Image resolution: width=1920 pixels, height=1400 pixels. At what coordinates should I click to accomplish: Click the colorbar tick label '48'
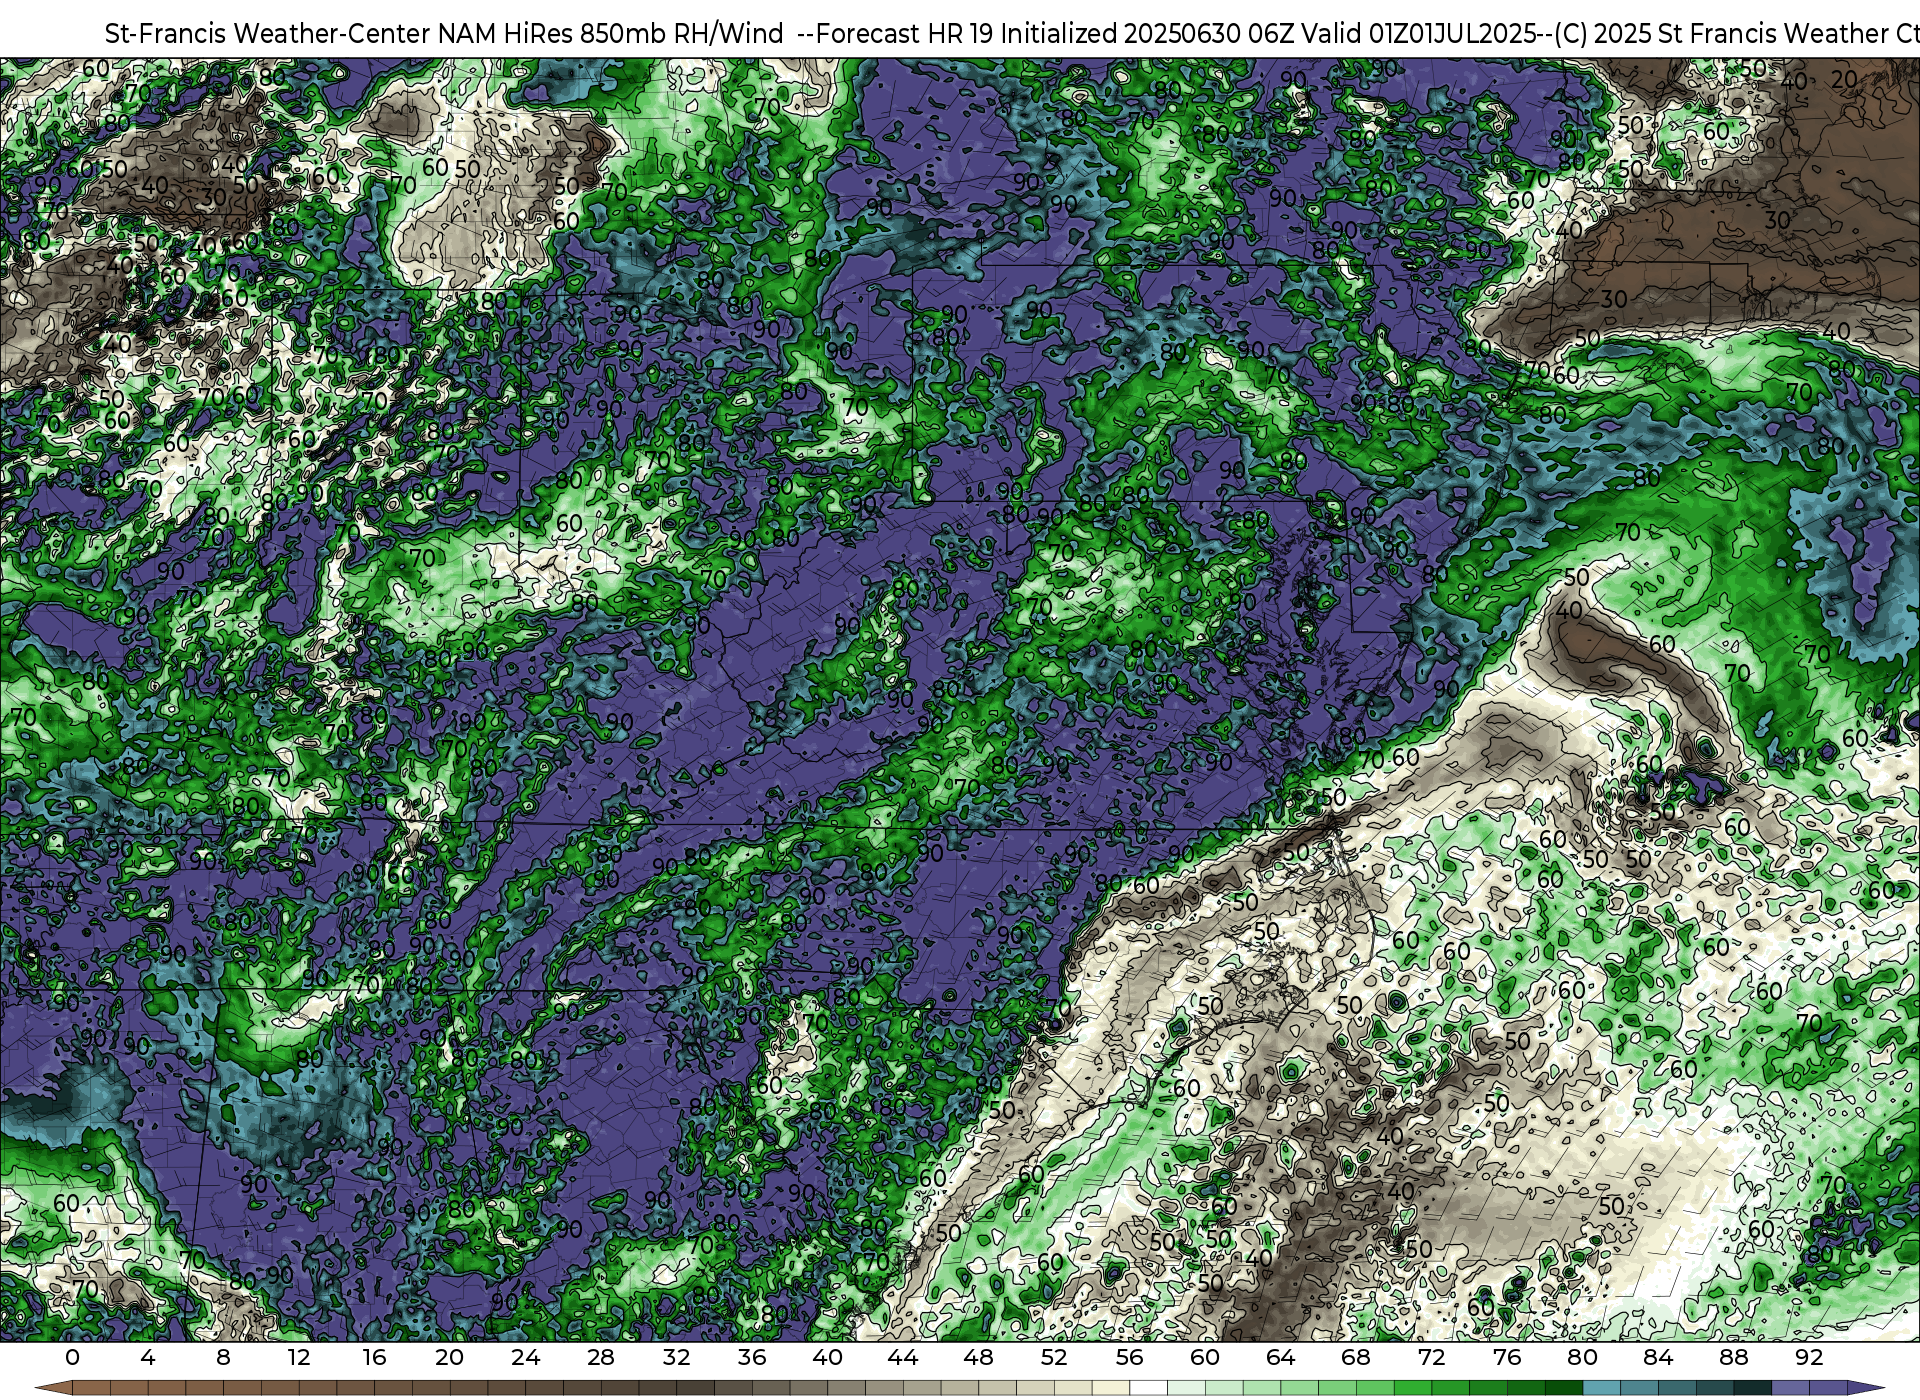click(979, 1357)
